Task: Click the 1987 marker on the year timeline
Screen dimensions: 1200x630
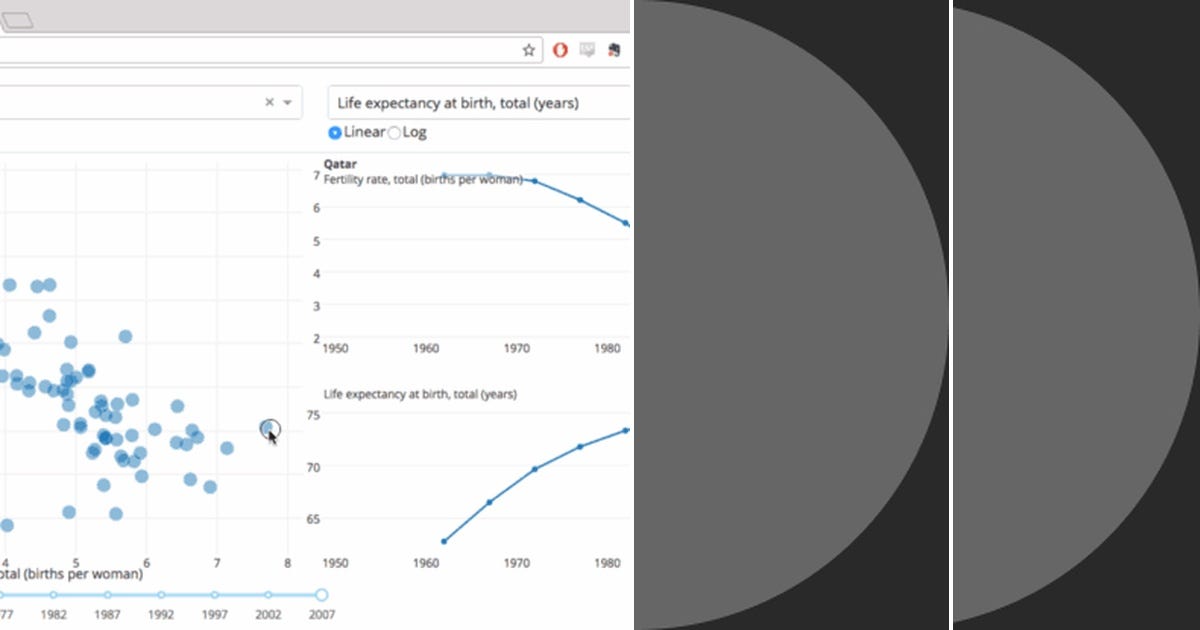Action: [x=107, y=594]
